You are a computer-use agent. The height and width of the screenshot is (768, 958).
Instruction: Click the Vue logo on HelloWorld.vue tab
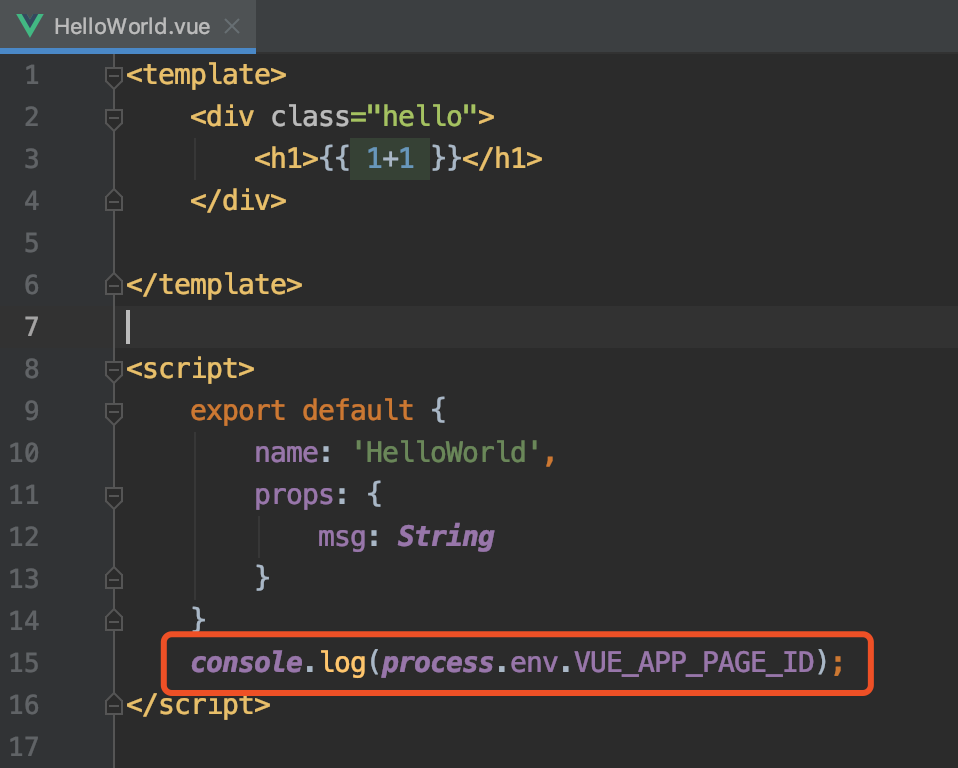tap(29, 26)
